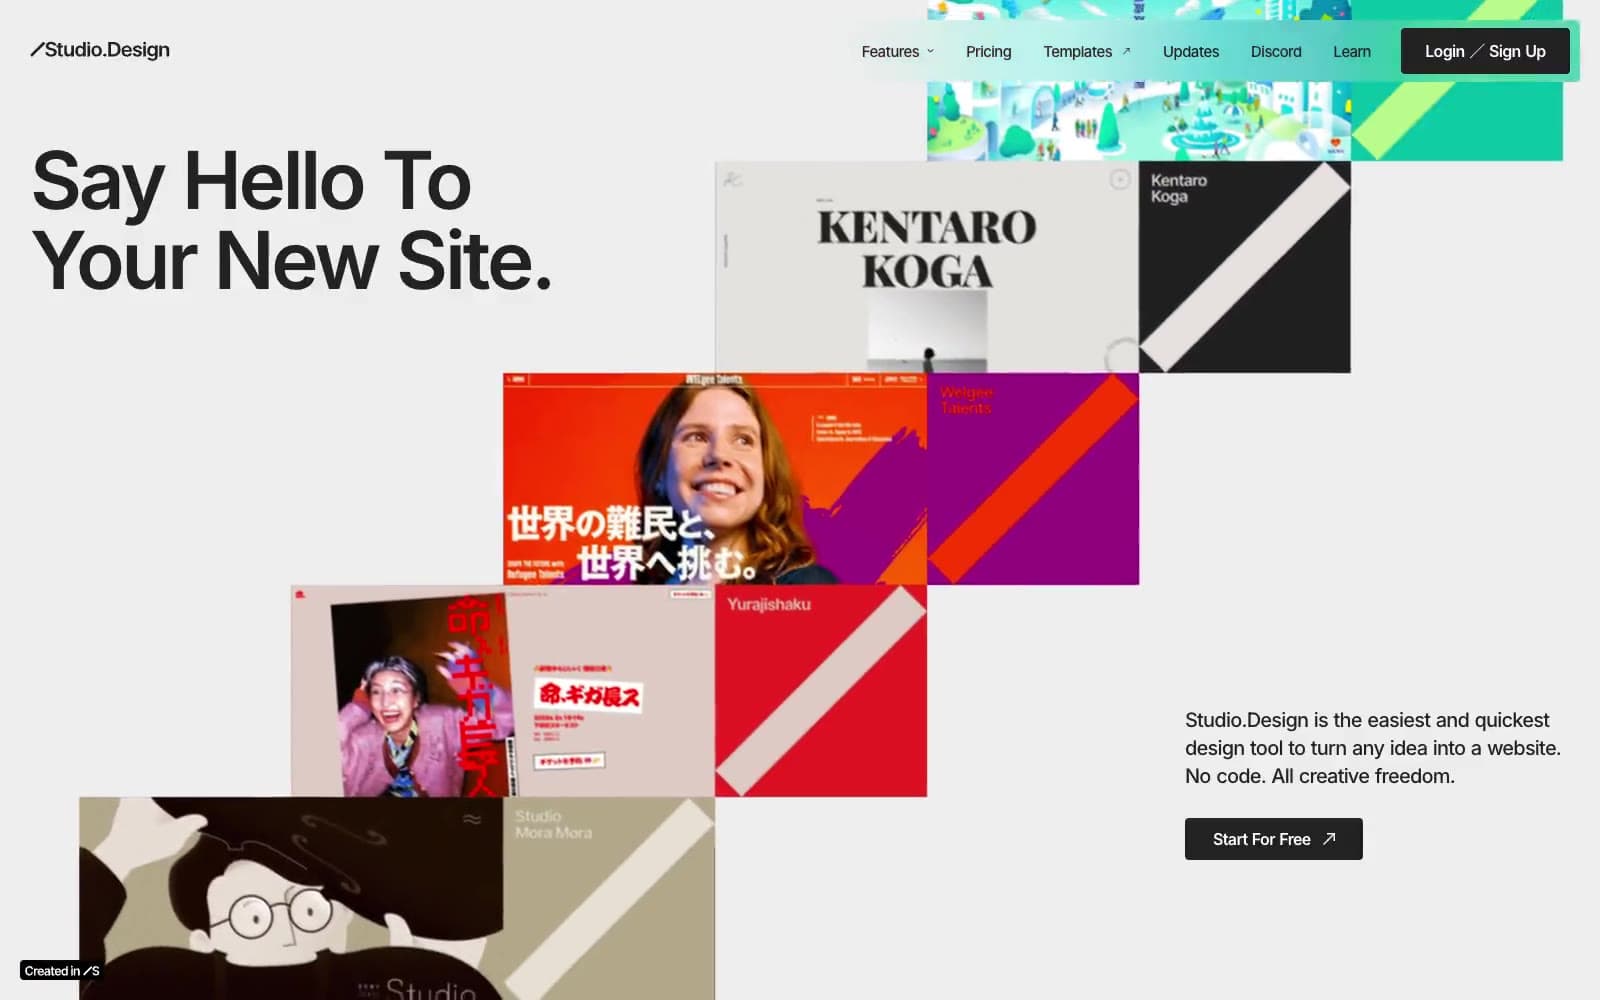The image size is (1600, 1000).
Task: Click the "No code. All creative freedom." text
Action: point(1320,776)
